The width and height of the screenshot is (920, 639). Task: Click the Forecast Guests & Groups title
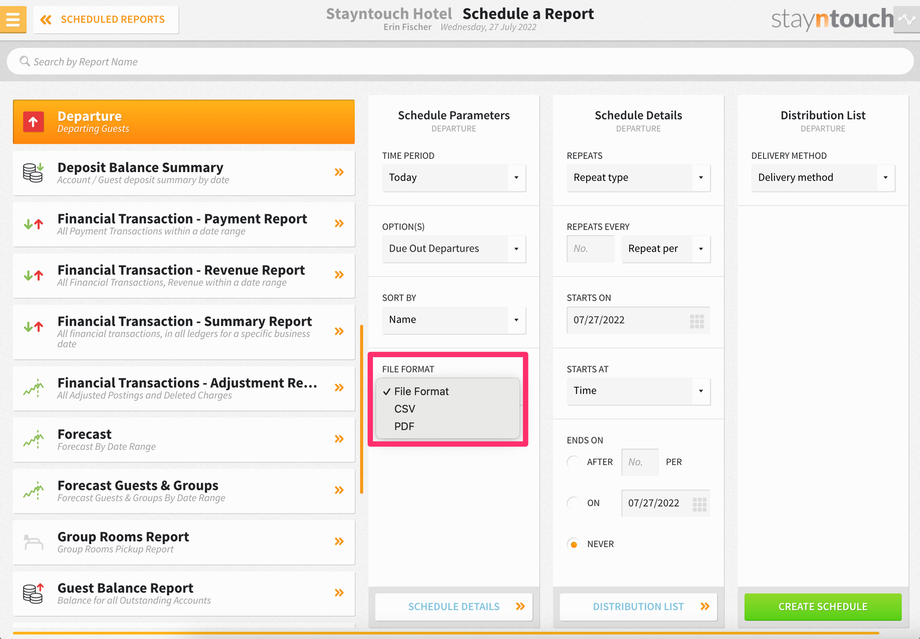tap(138, 486)
